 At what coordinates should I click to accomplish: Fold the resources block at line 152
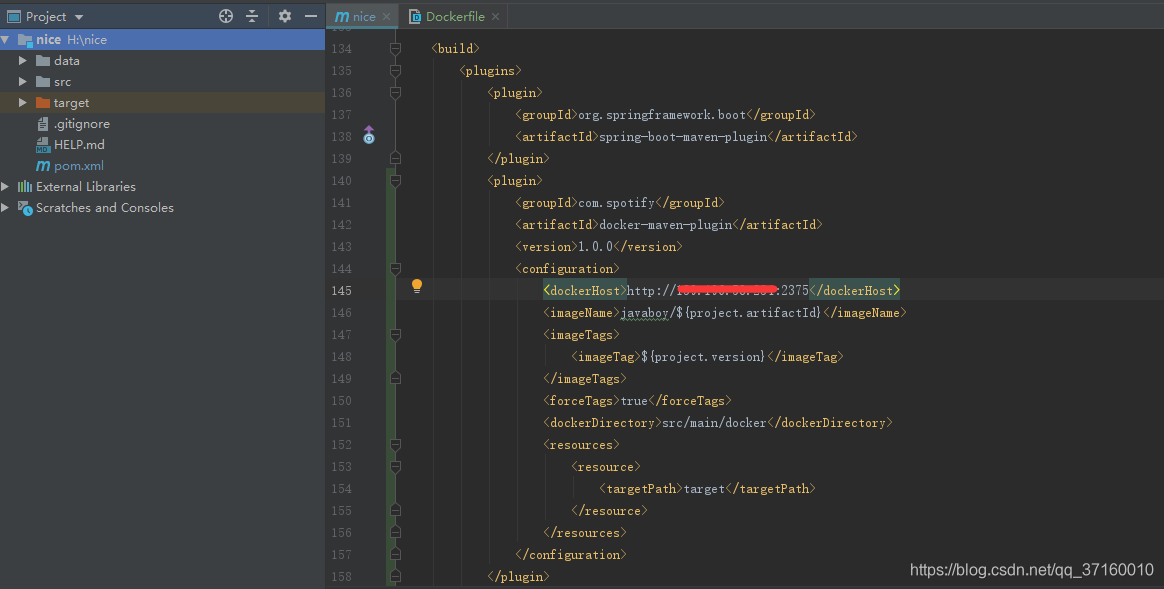(396, 444)
